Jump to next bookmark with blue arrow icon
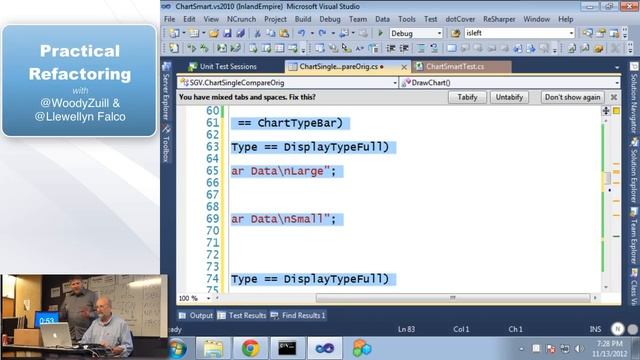The width and height of the screenshot is (640, 360). click(531, 49)
